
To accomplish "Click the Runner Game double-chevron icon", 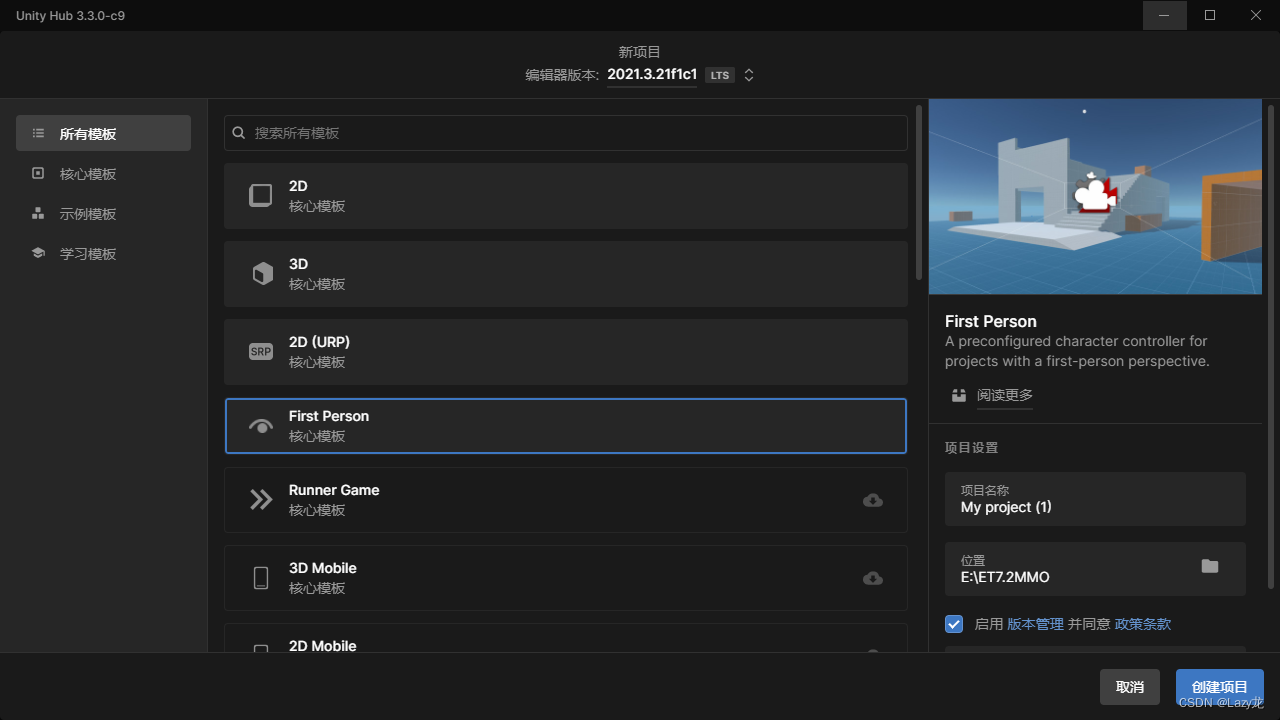I will click(x=260, y=500).
